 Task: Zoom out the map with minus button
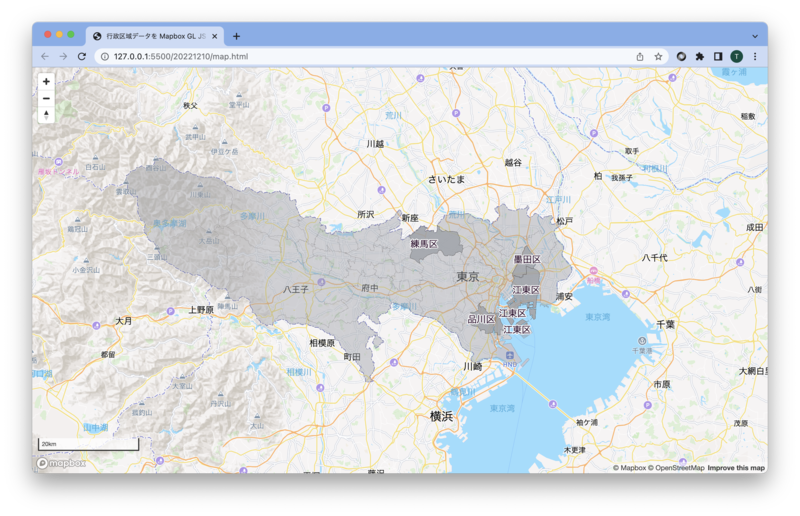tap(46, 98)
